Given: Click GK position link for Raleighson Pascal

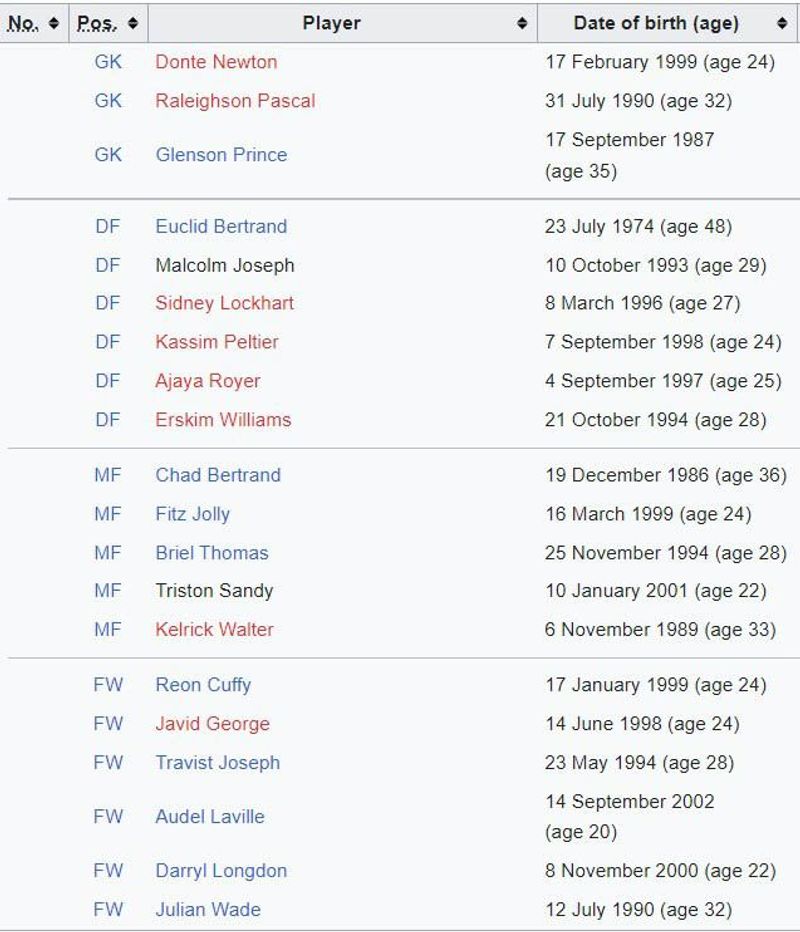Looking at the screenshot, I should [x=108, y=100].
